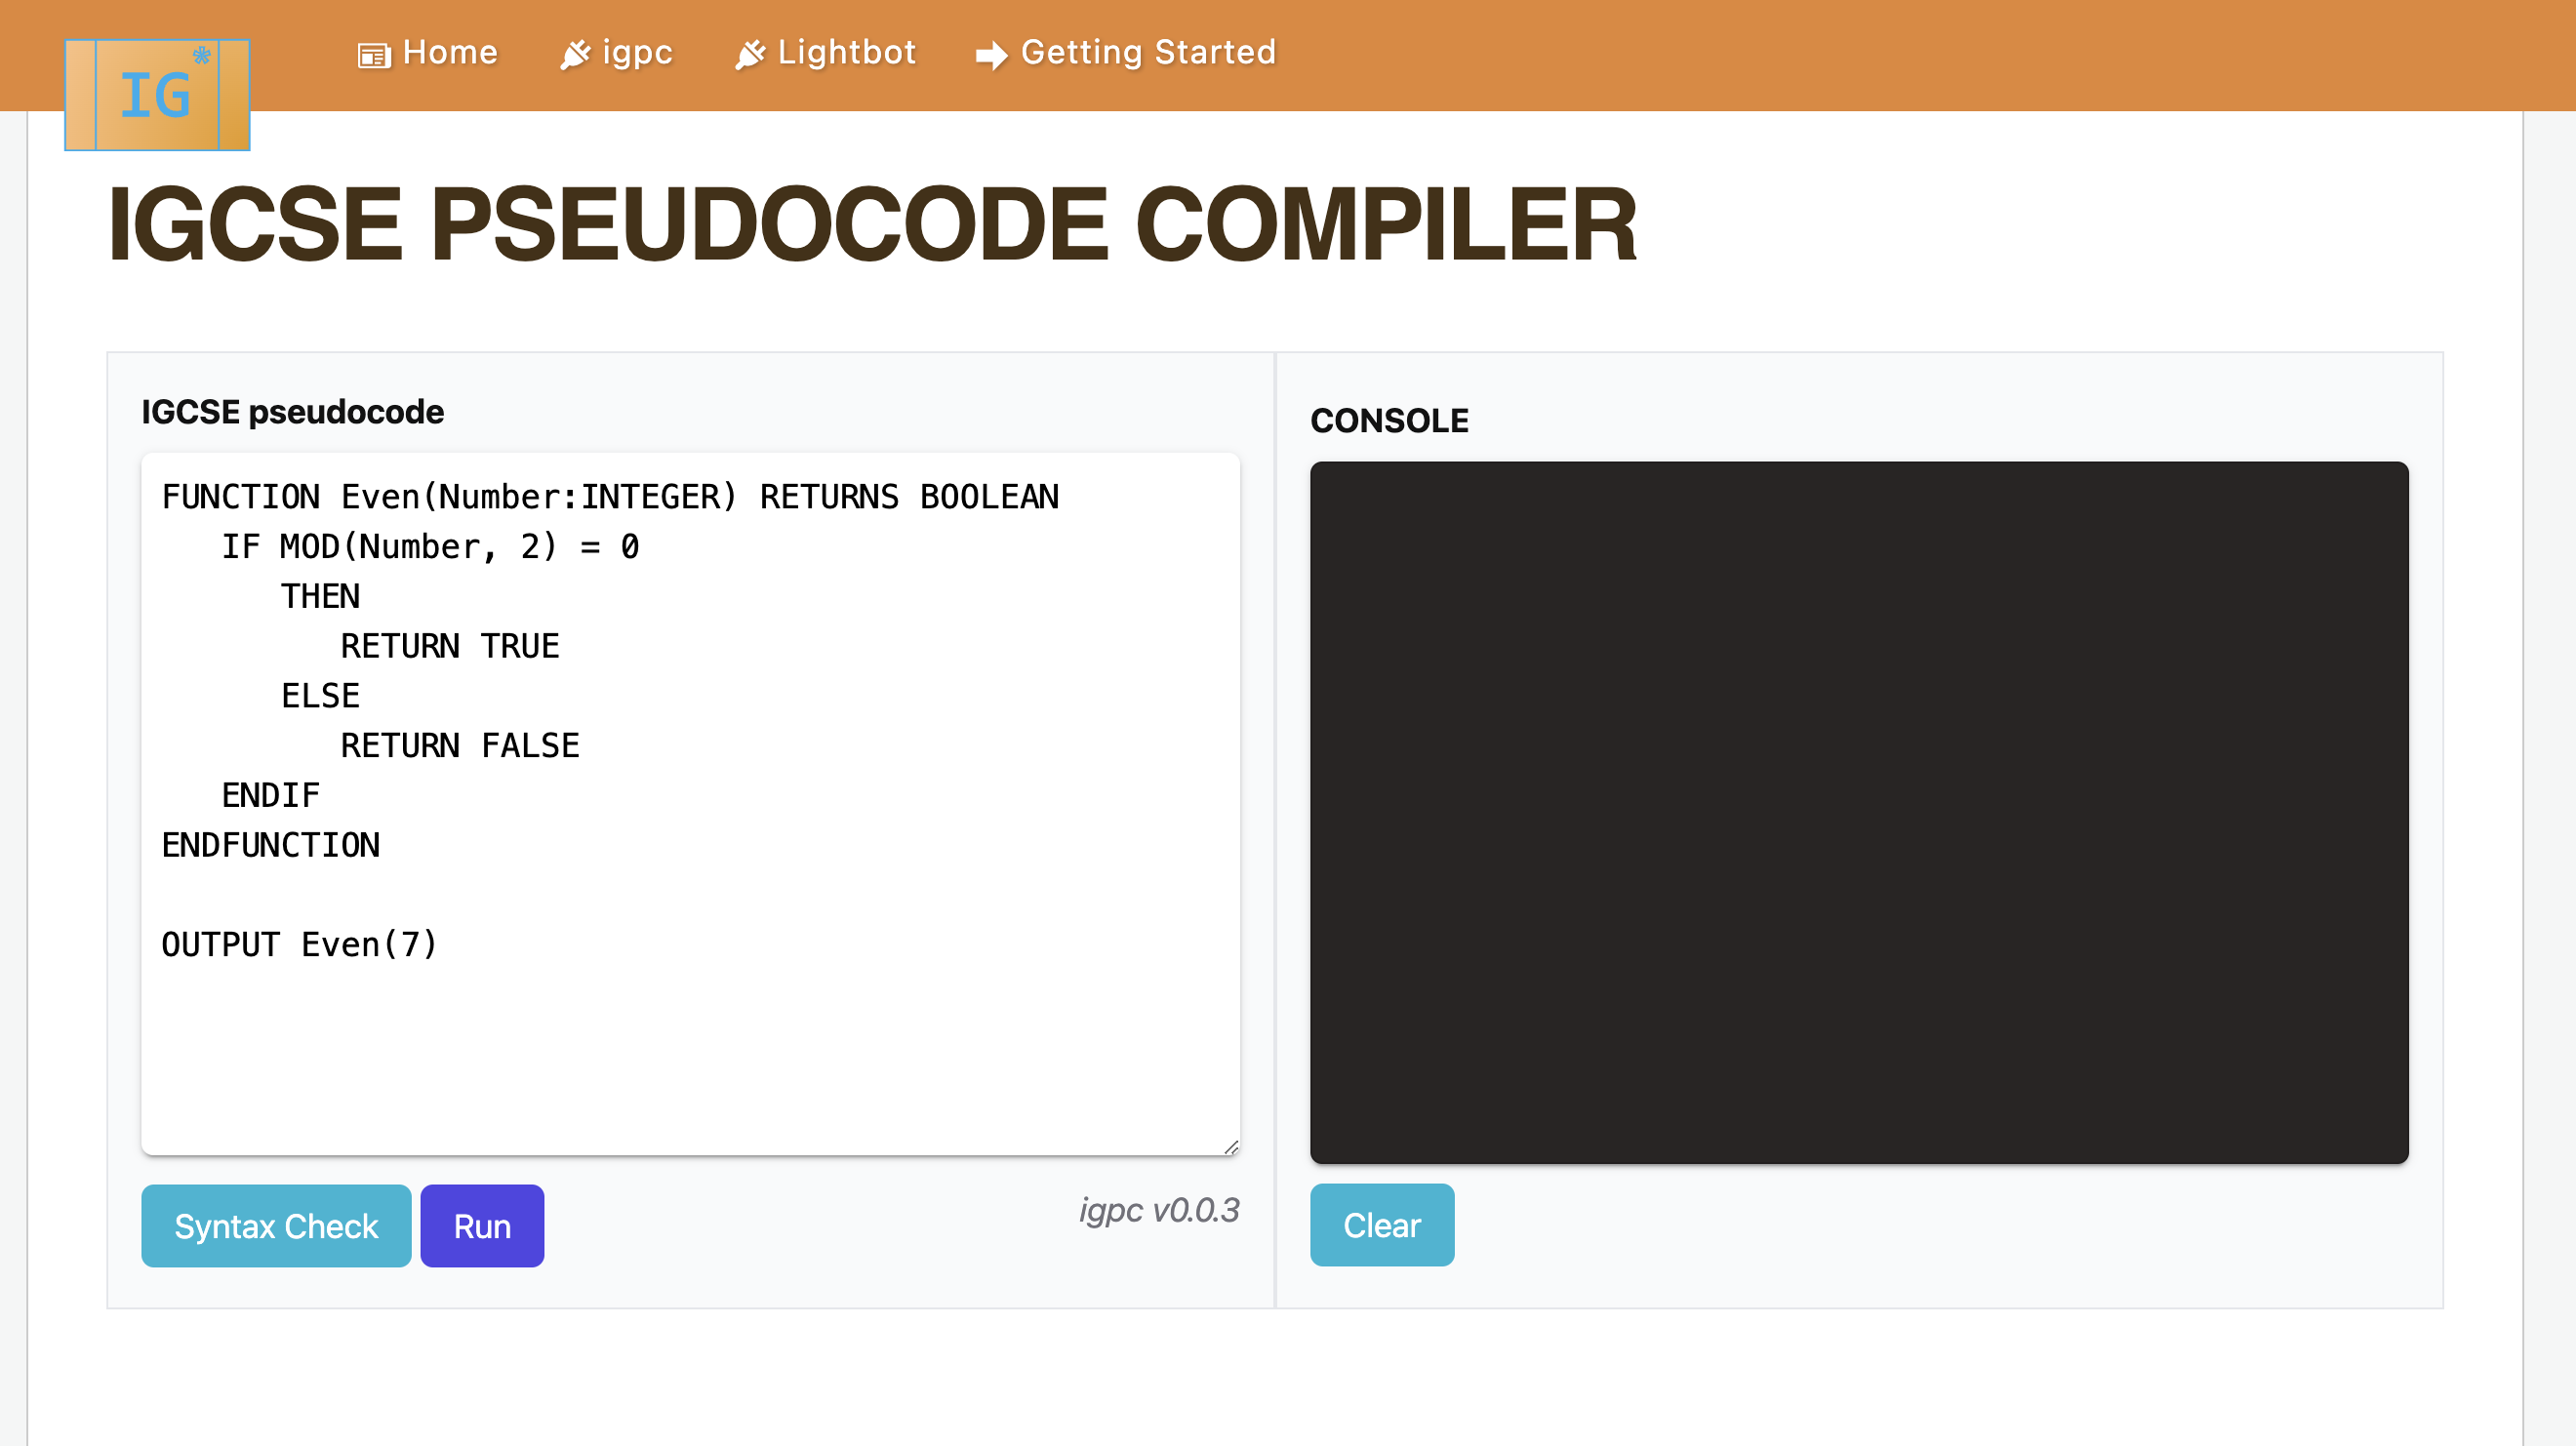Viewport: 2576px width, 1446px height.
Task: Click the 'ENDFUNCTION' line
Action: (271, 845)
